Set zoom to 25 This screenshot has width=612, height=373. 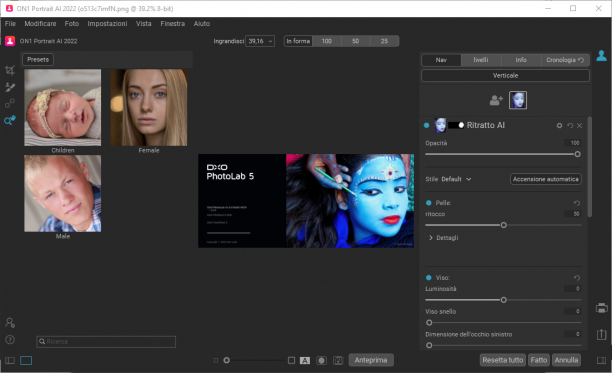point(384,41)
